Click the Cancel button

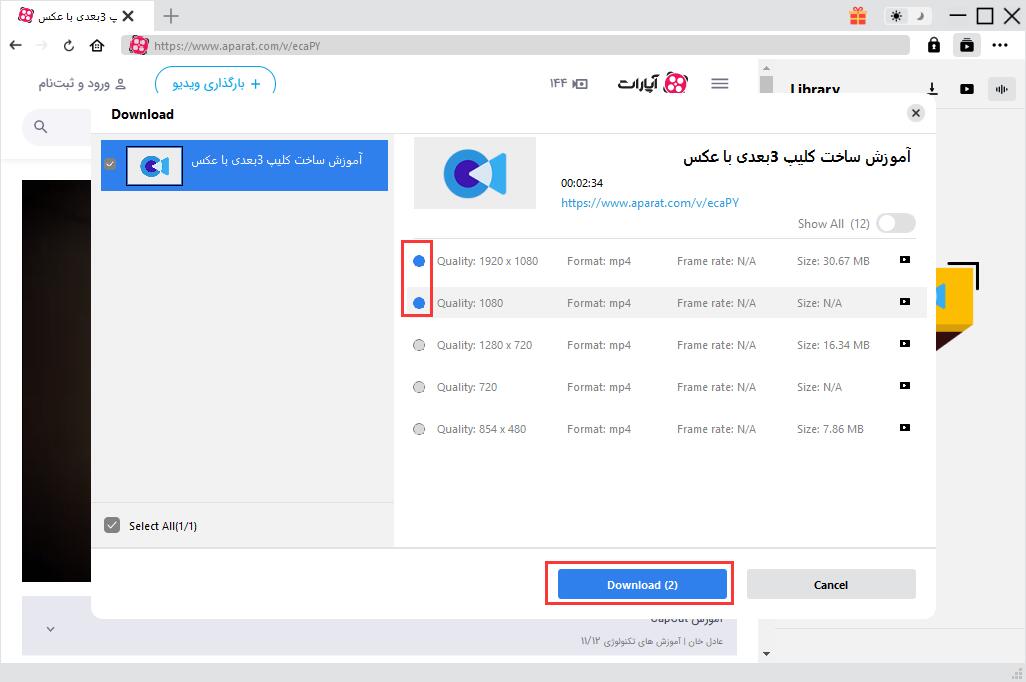click(830, 585)
